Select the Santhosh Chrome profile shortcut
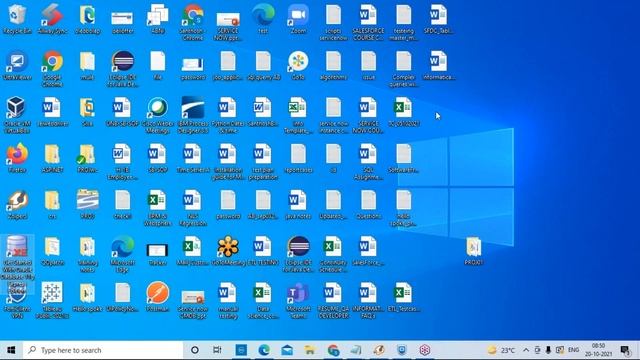 193,22
